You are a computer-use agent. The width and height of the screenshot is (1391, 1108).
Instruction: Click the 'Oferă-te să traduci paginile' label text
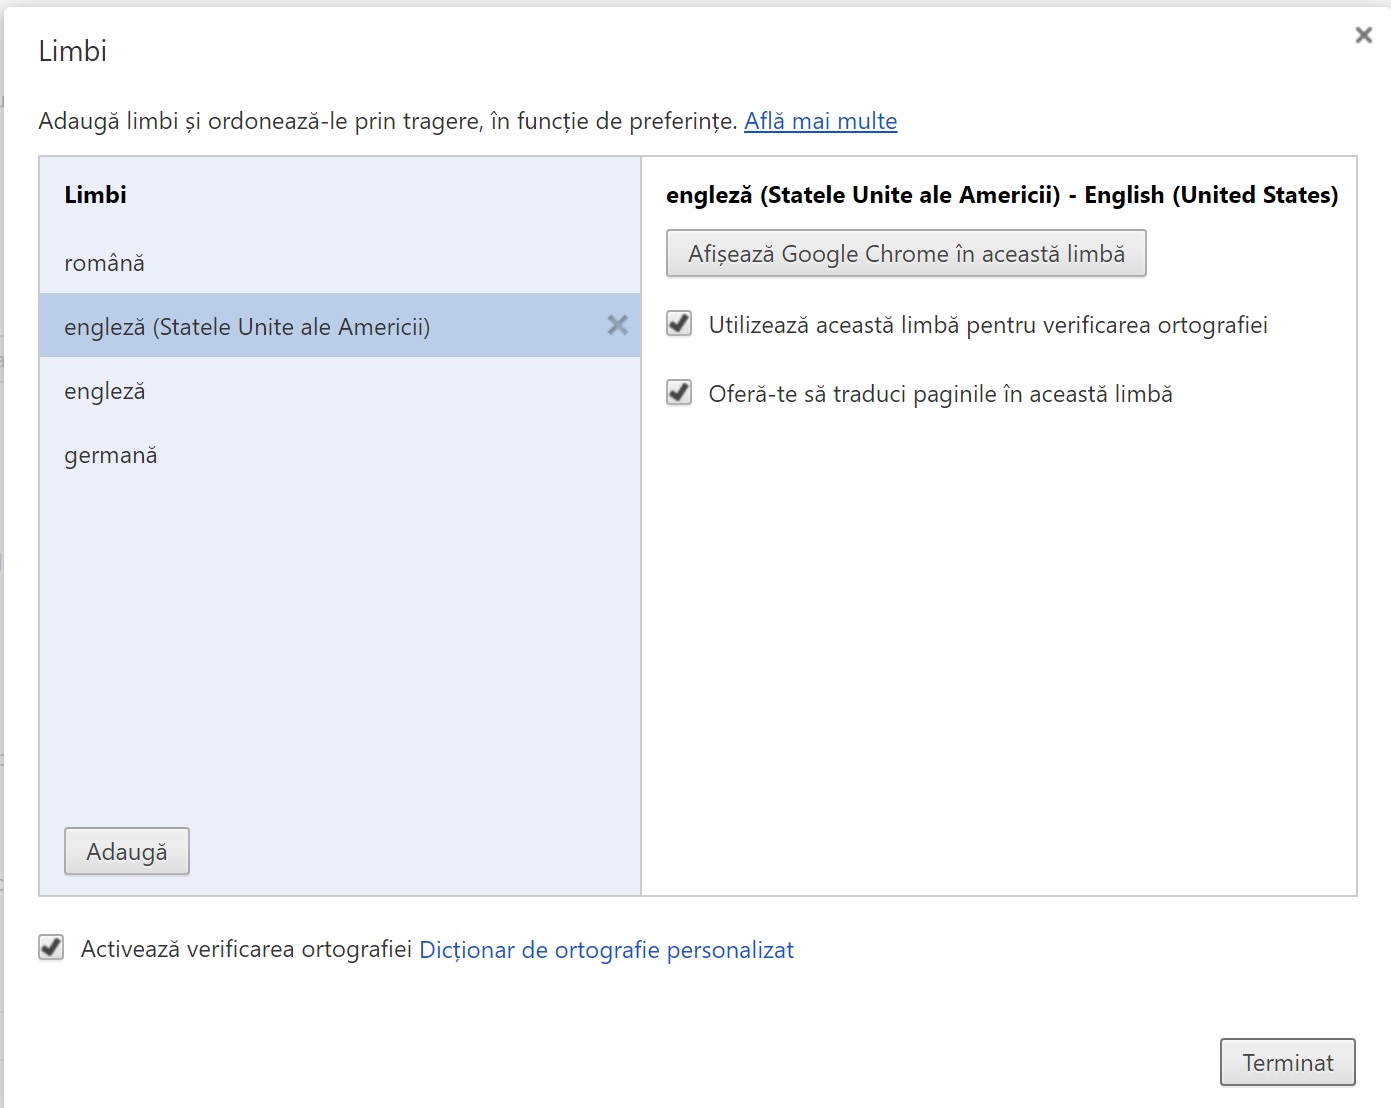click(x=940, y=394)
